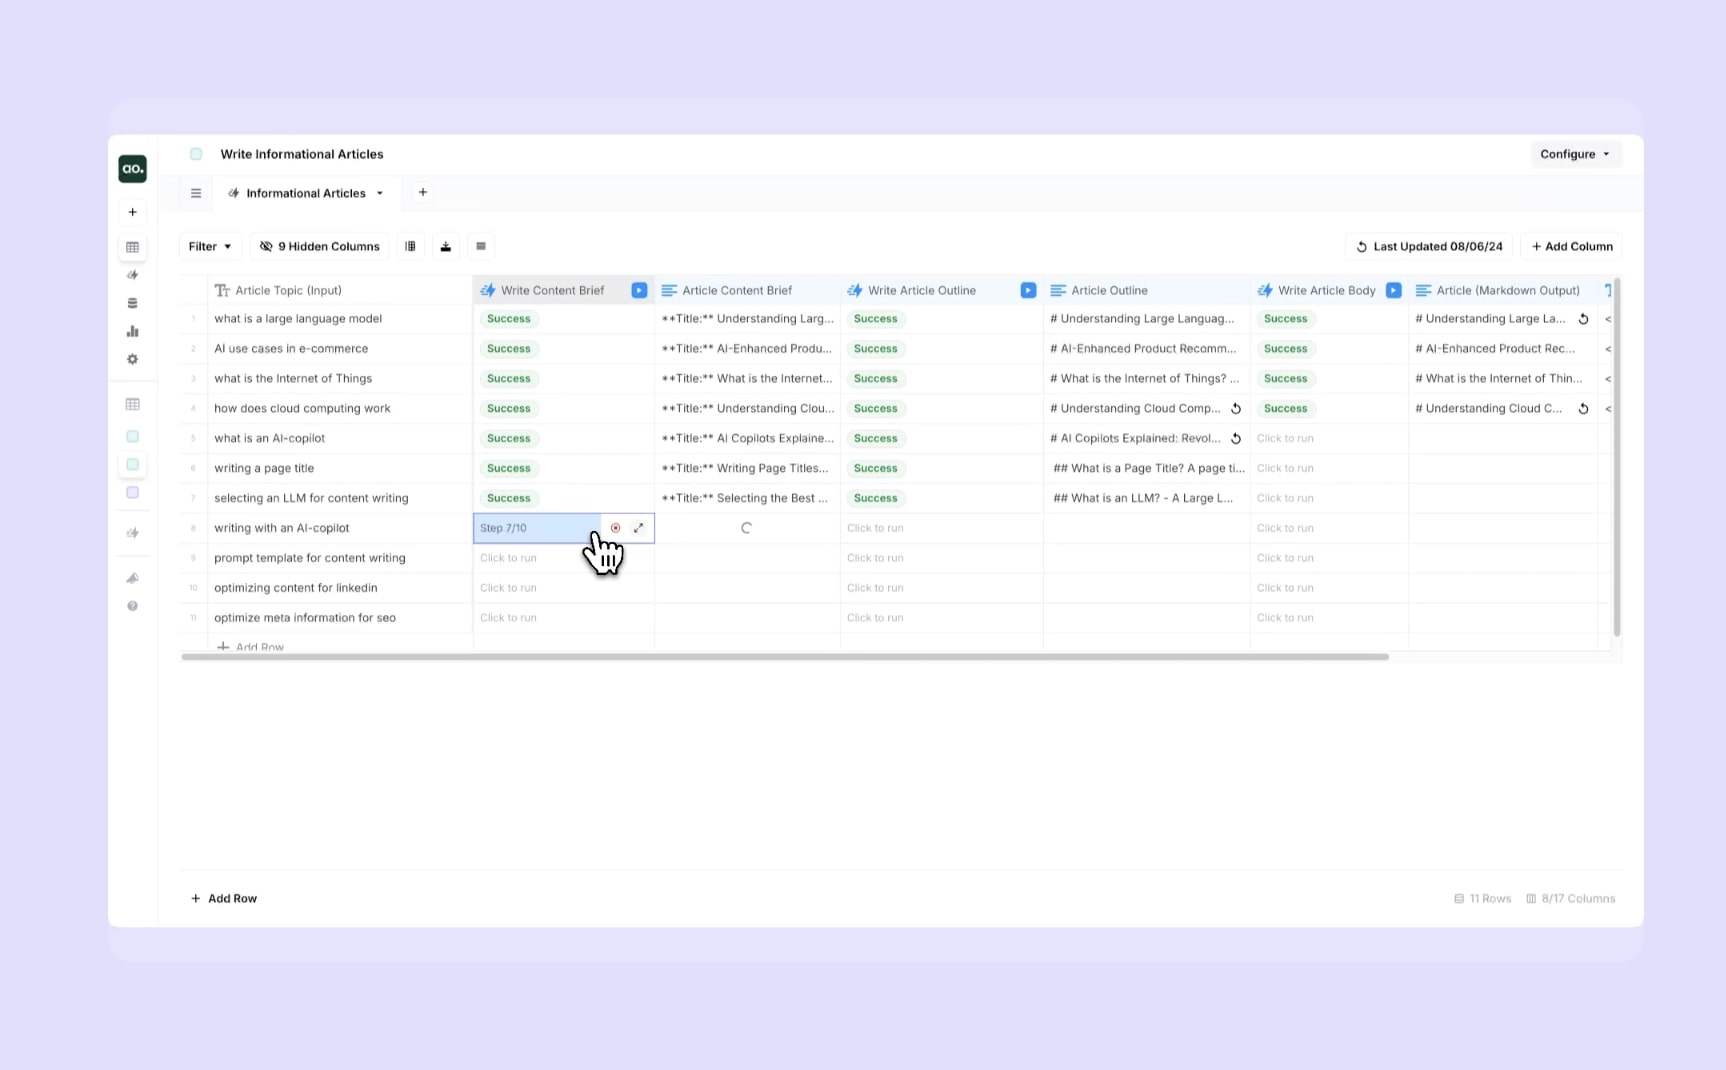Expand the Informational Articles tab chevron
The height and width of the screenshot is (1070, 1726).
coord(379,193)
